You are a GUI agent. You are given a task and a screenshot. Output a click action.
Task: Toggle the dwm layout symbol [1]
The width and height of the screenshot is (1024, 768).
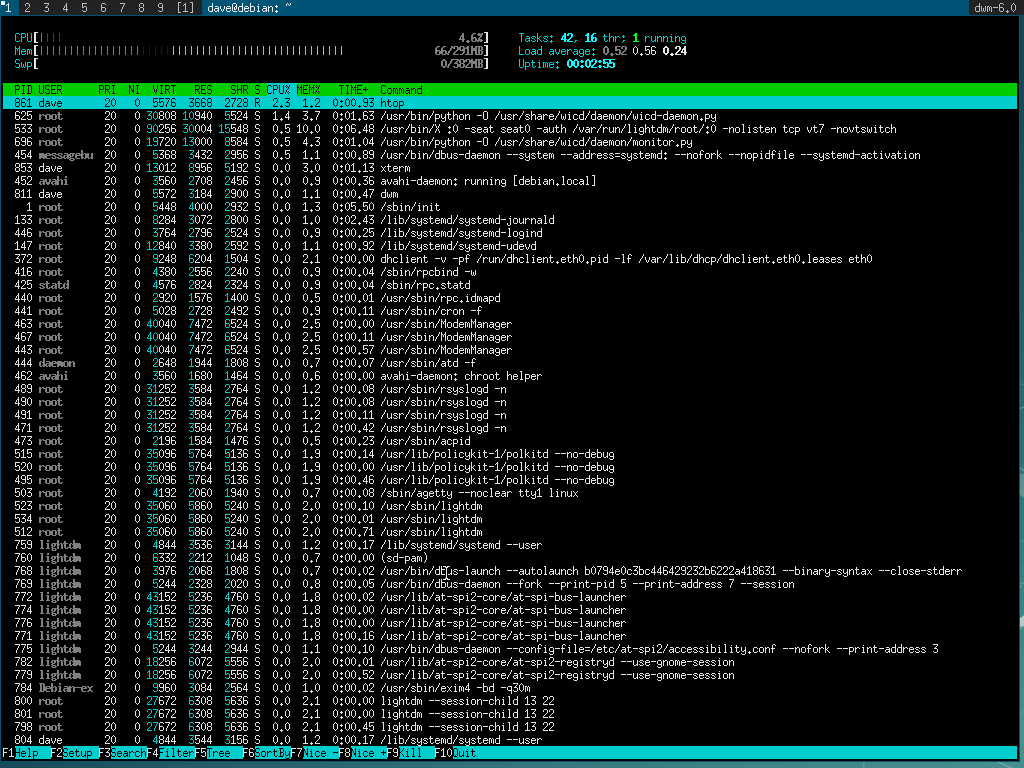185,8
